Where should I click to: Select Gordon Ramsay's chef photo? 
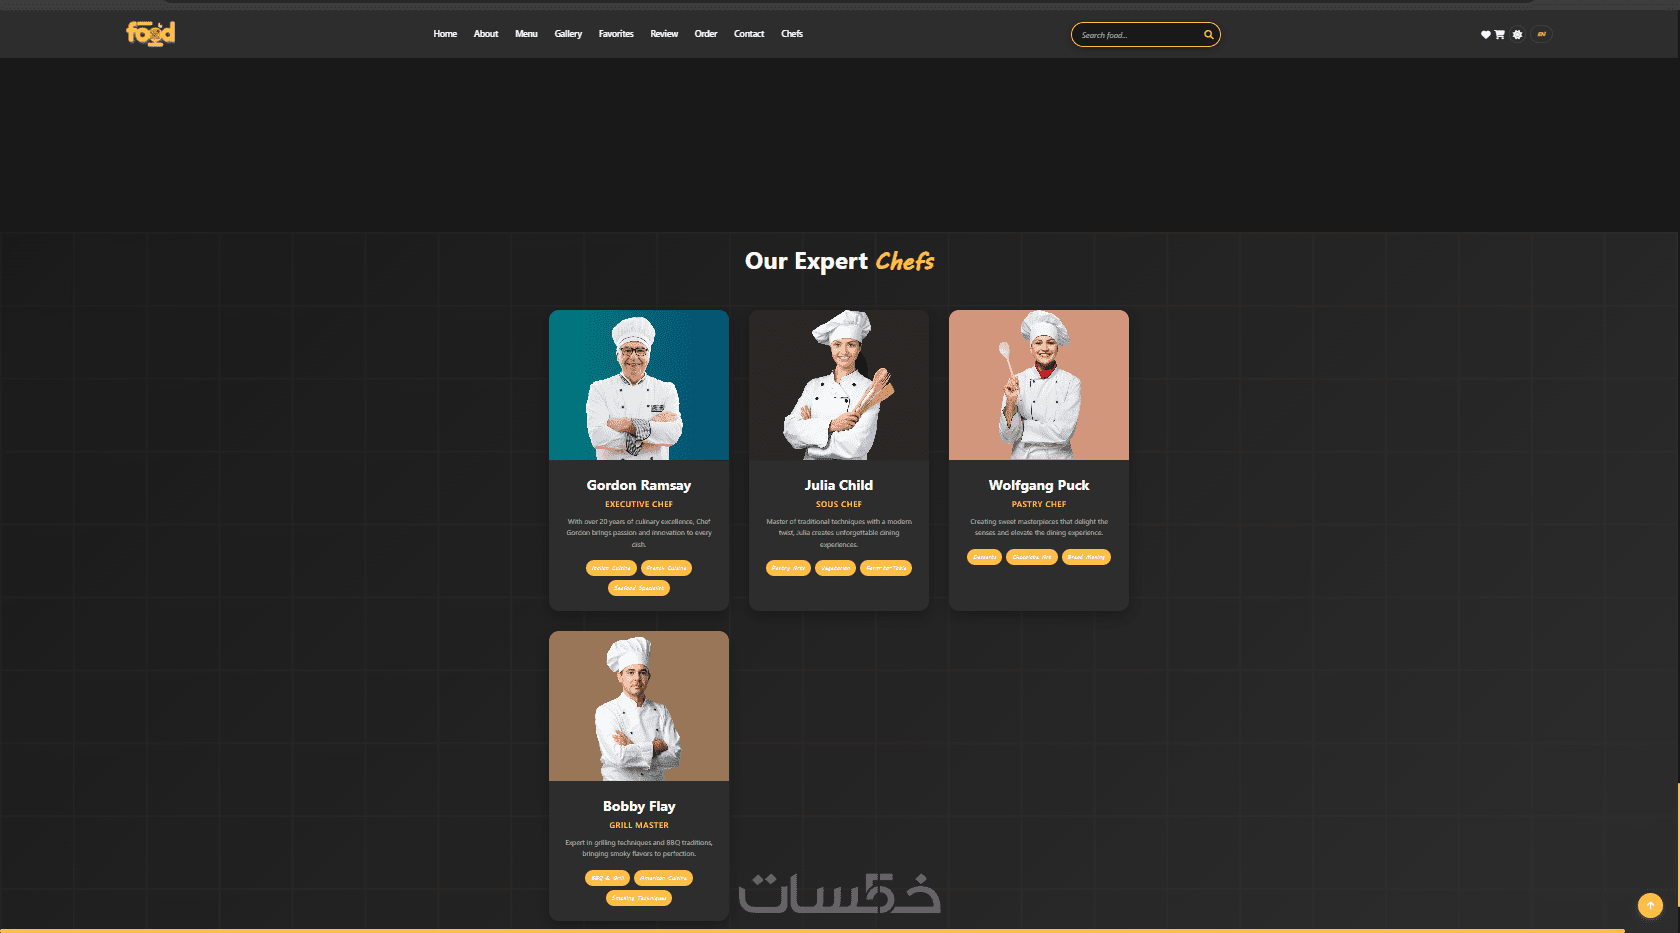[x=639, y=385]
